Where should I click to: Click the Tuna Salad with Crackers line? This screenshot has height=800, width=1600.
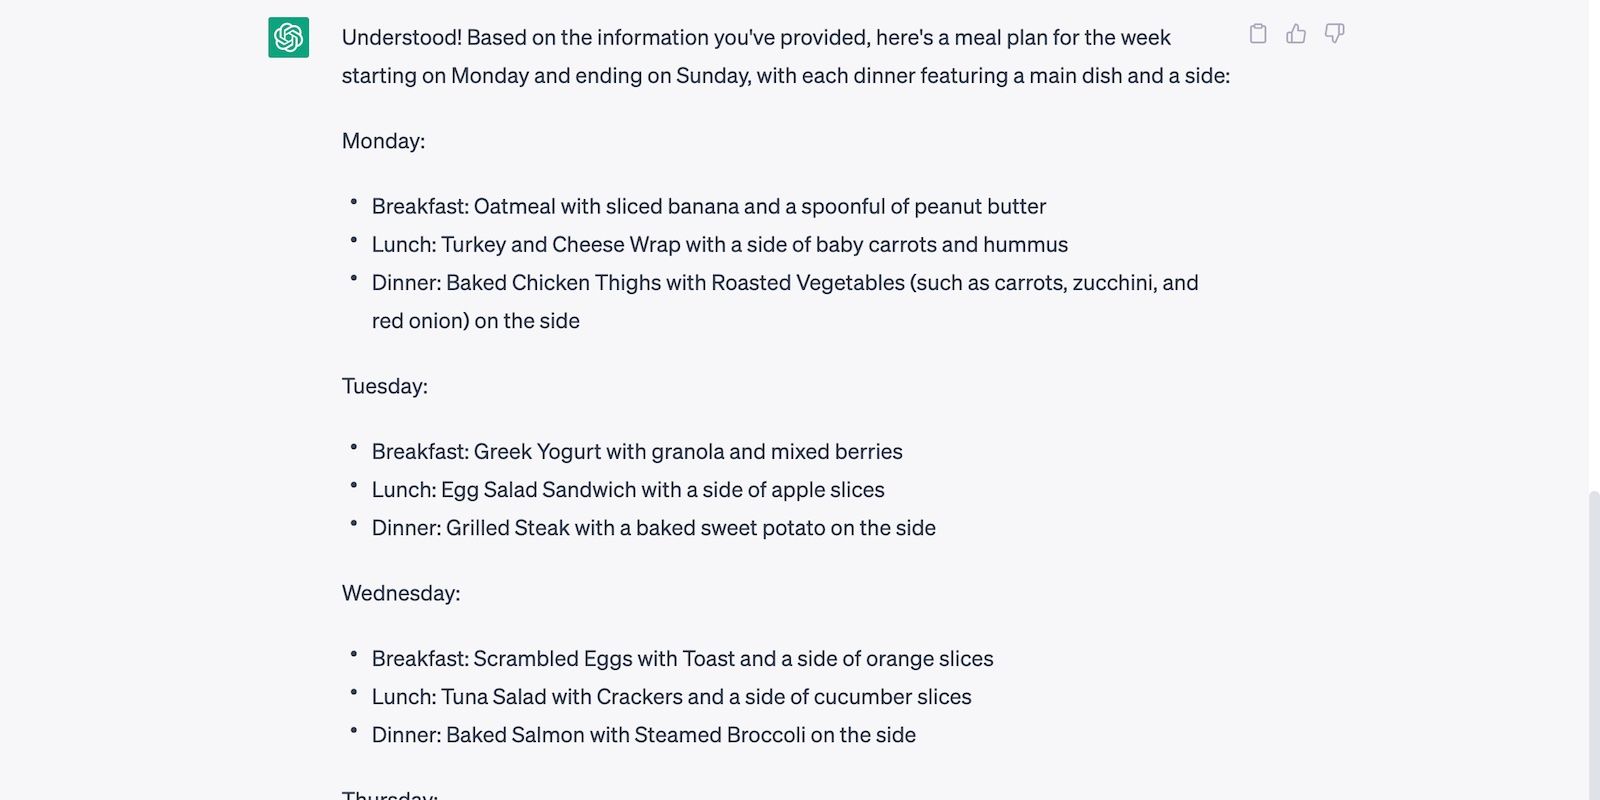[671, 697]
